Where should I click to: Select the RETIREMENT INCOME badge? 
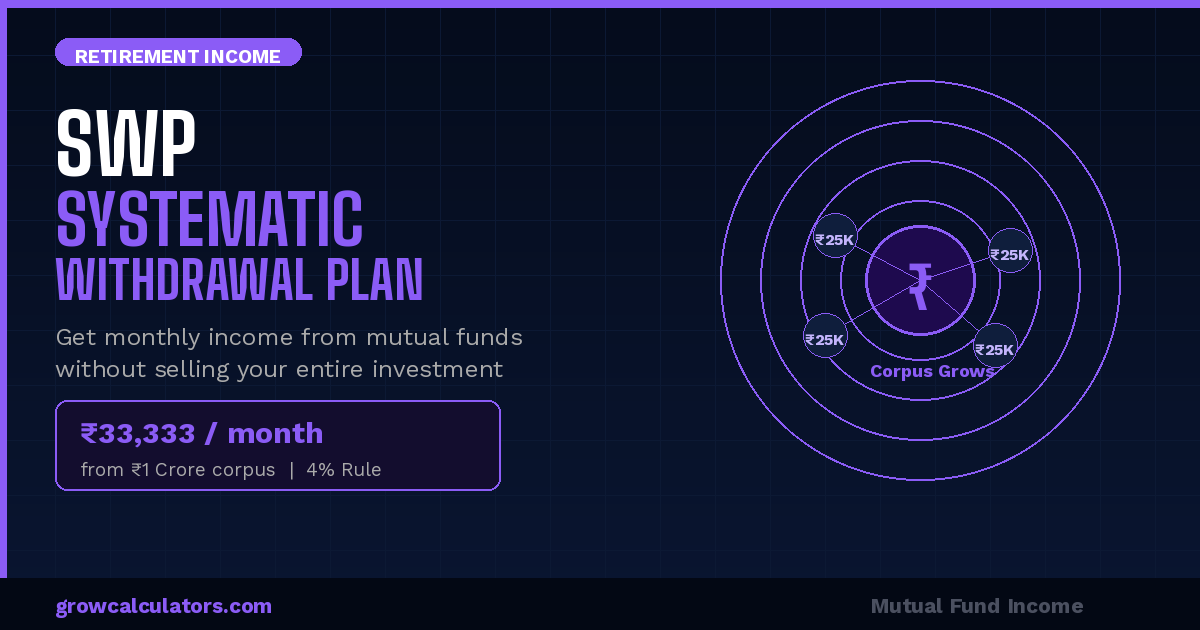pyautogui.click(x=178, y=54)
